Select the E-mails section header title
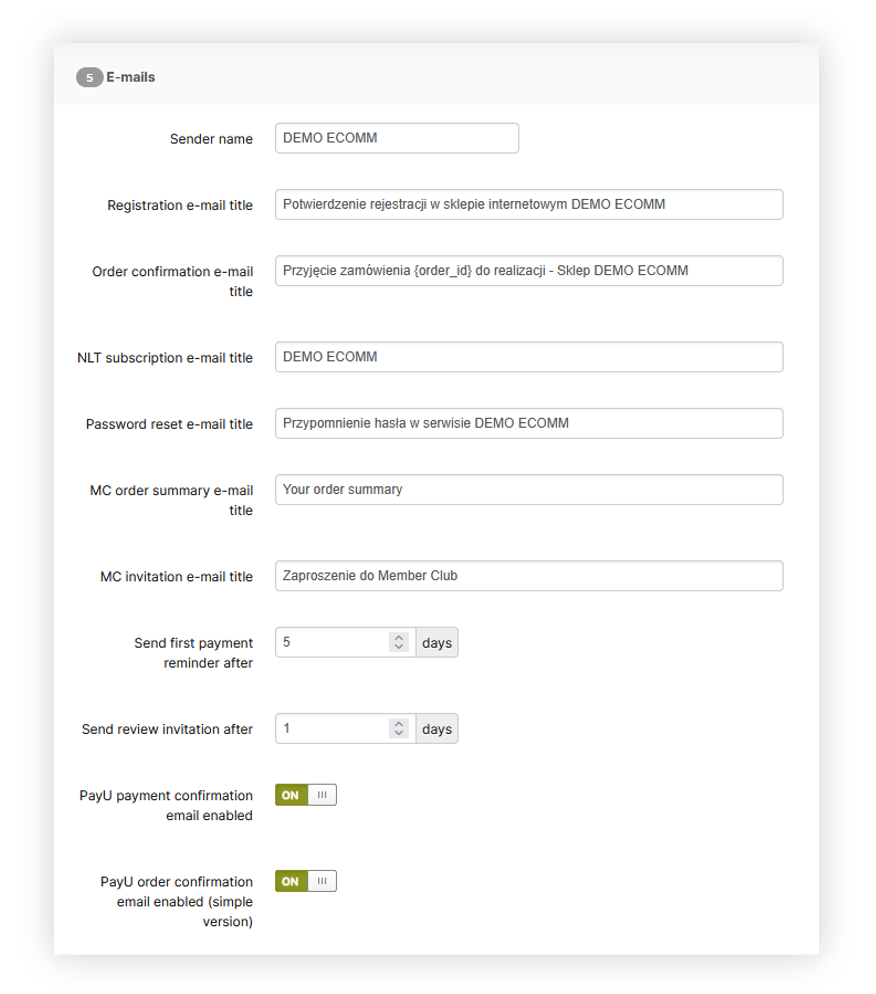This screenshot has height=994, width=876. 131,77
